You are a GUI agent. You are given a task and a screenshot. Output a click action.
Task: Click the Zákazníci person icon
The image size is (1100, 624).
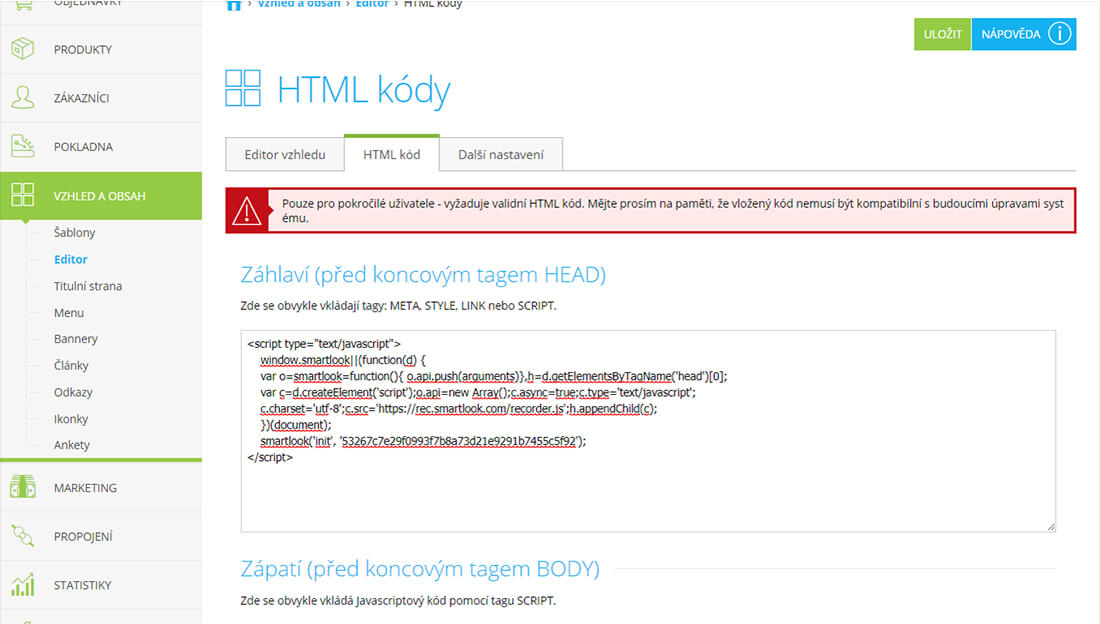[x=22, y=98]
